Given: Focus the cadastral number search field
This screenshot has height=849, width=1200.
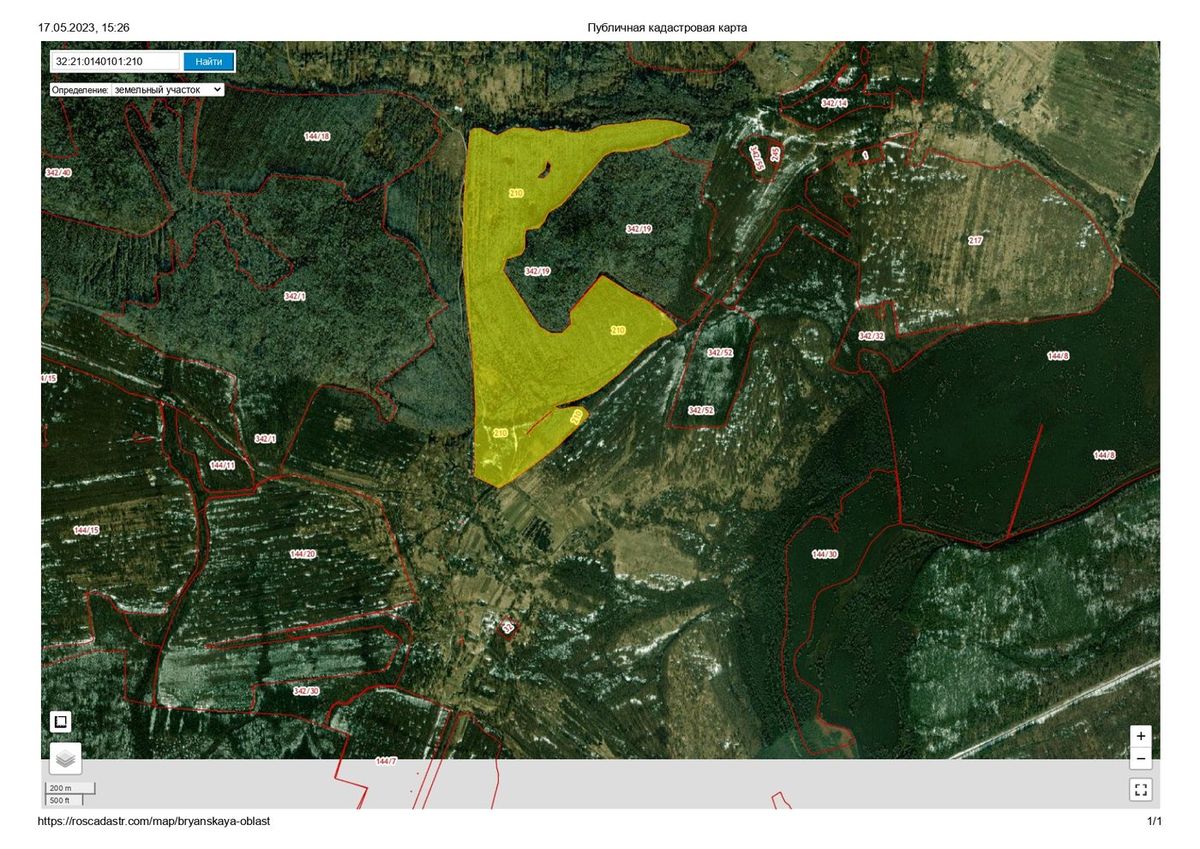Looking at the screenshot, I should [x=116, y=61].
